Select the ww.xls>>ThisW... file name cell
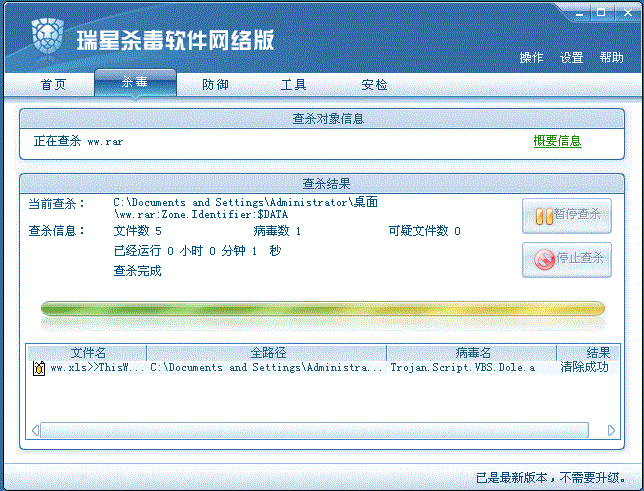644x491 pixels. tap(97, 367)
